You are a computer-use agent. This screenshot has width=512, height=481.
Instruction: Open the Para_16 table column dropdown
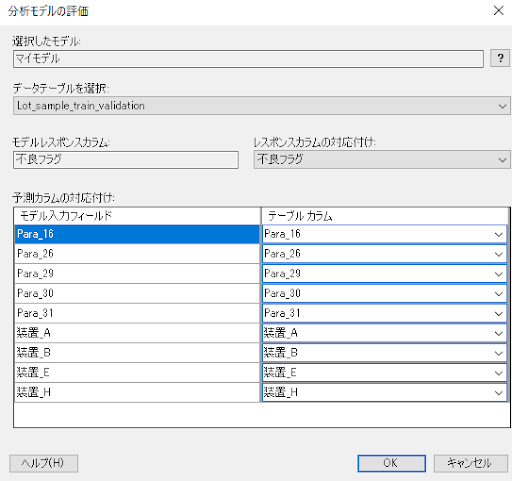385,234
